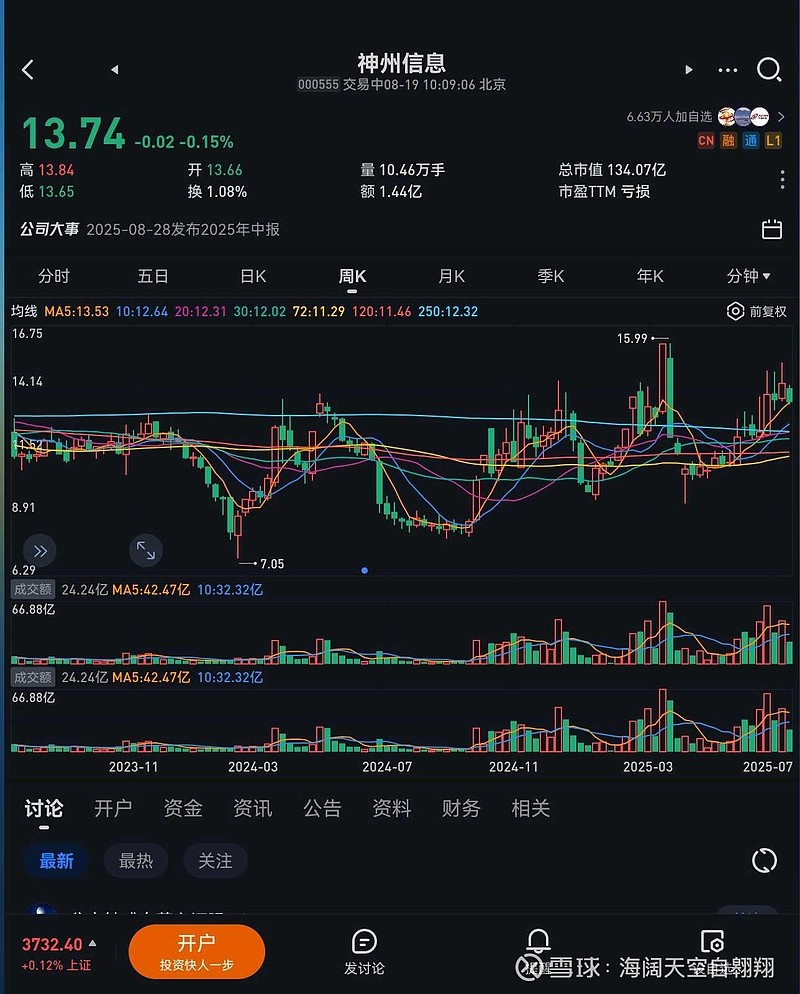
Task: Go to previous stock with left triangle
Action: 114,69
